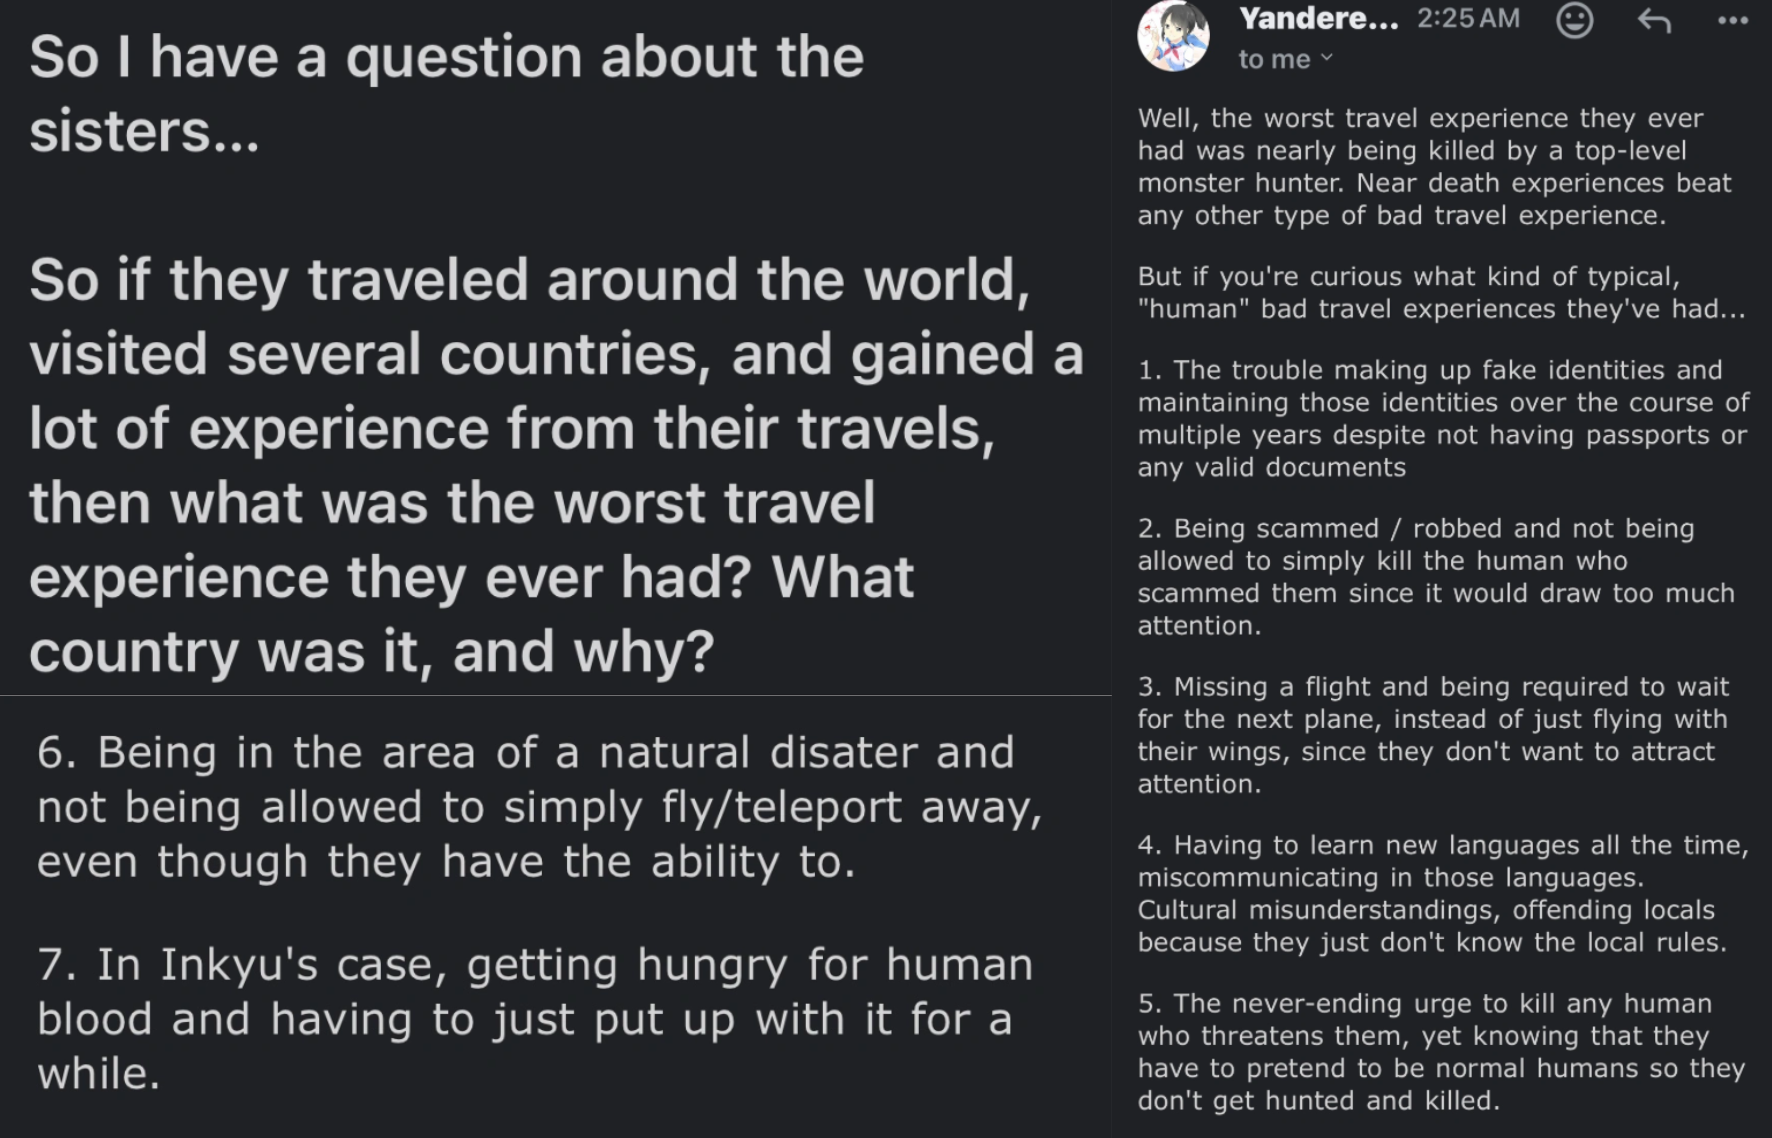Click the Yandere... sender name
The height and width of the screenshot is (1138, 1772).
(1318, 18)
